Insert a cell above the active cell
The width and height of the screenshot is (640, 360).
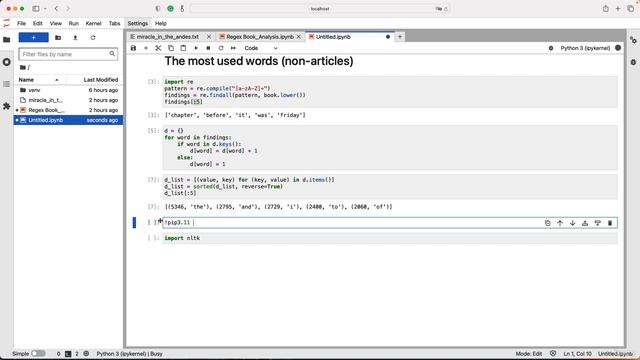585,223
